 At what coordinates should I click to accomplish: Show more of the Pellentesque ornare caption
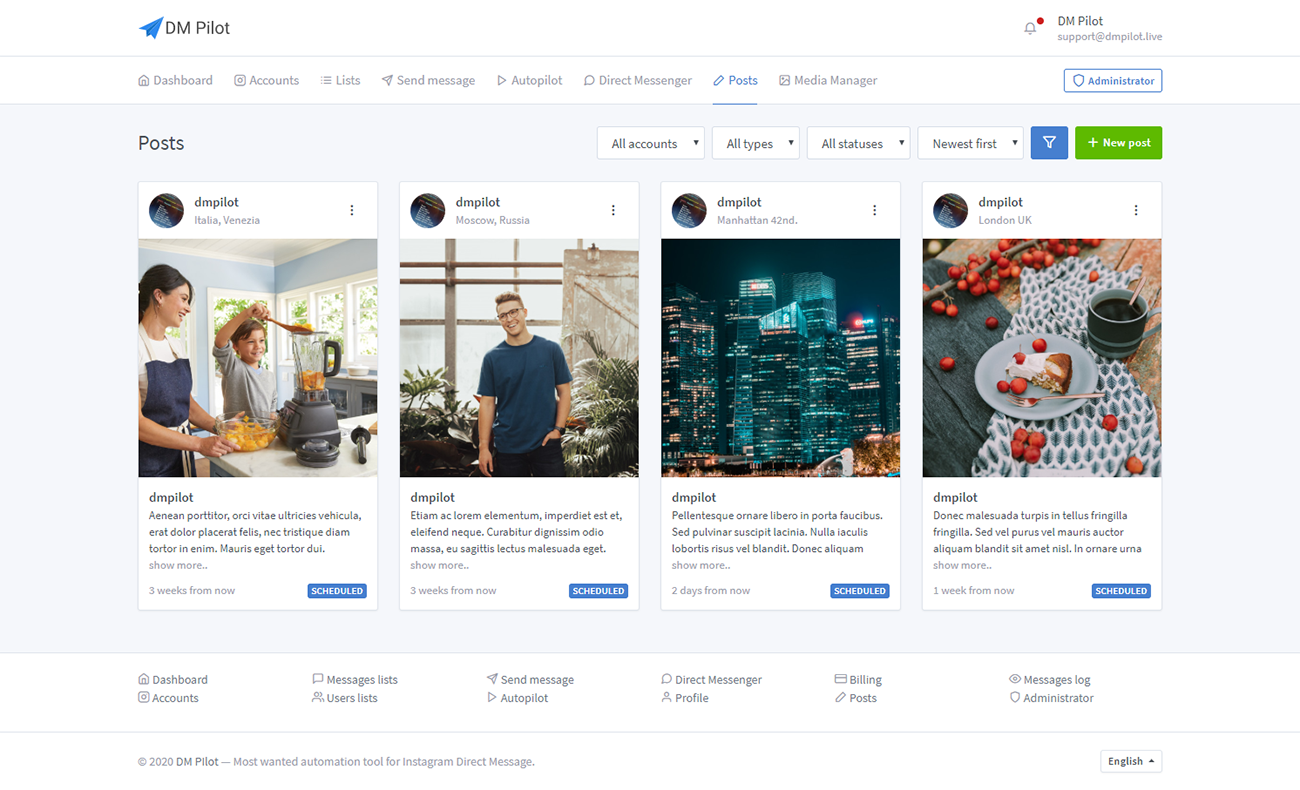click(x=701, y=565)
